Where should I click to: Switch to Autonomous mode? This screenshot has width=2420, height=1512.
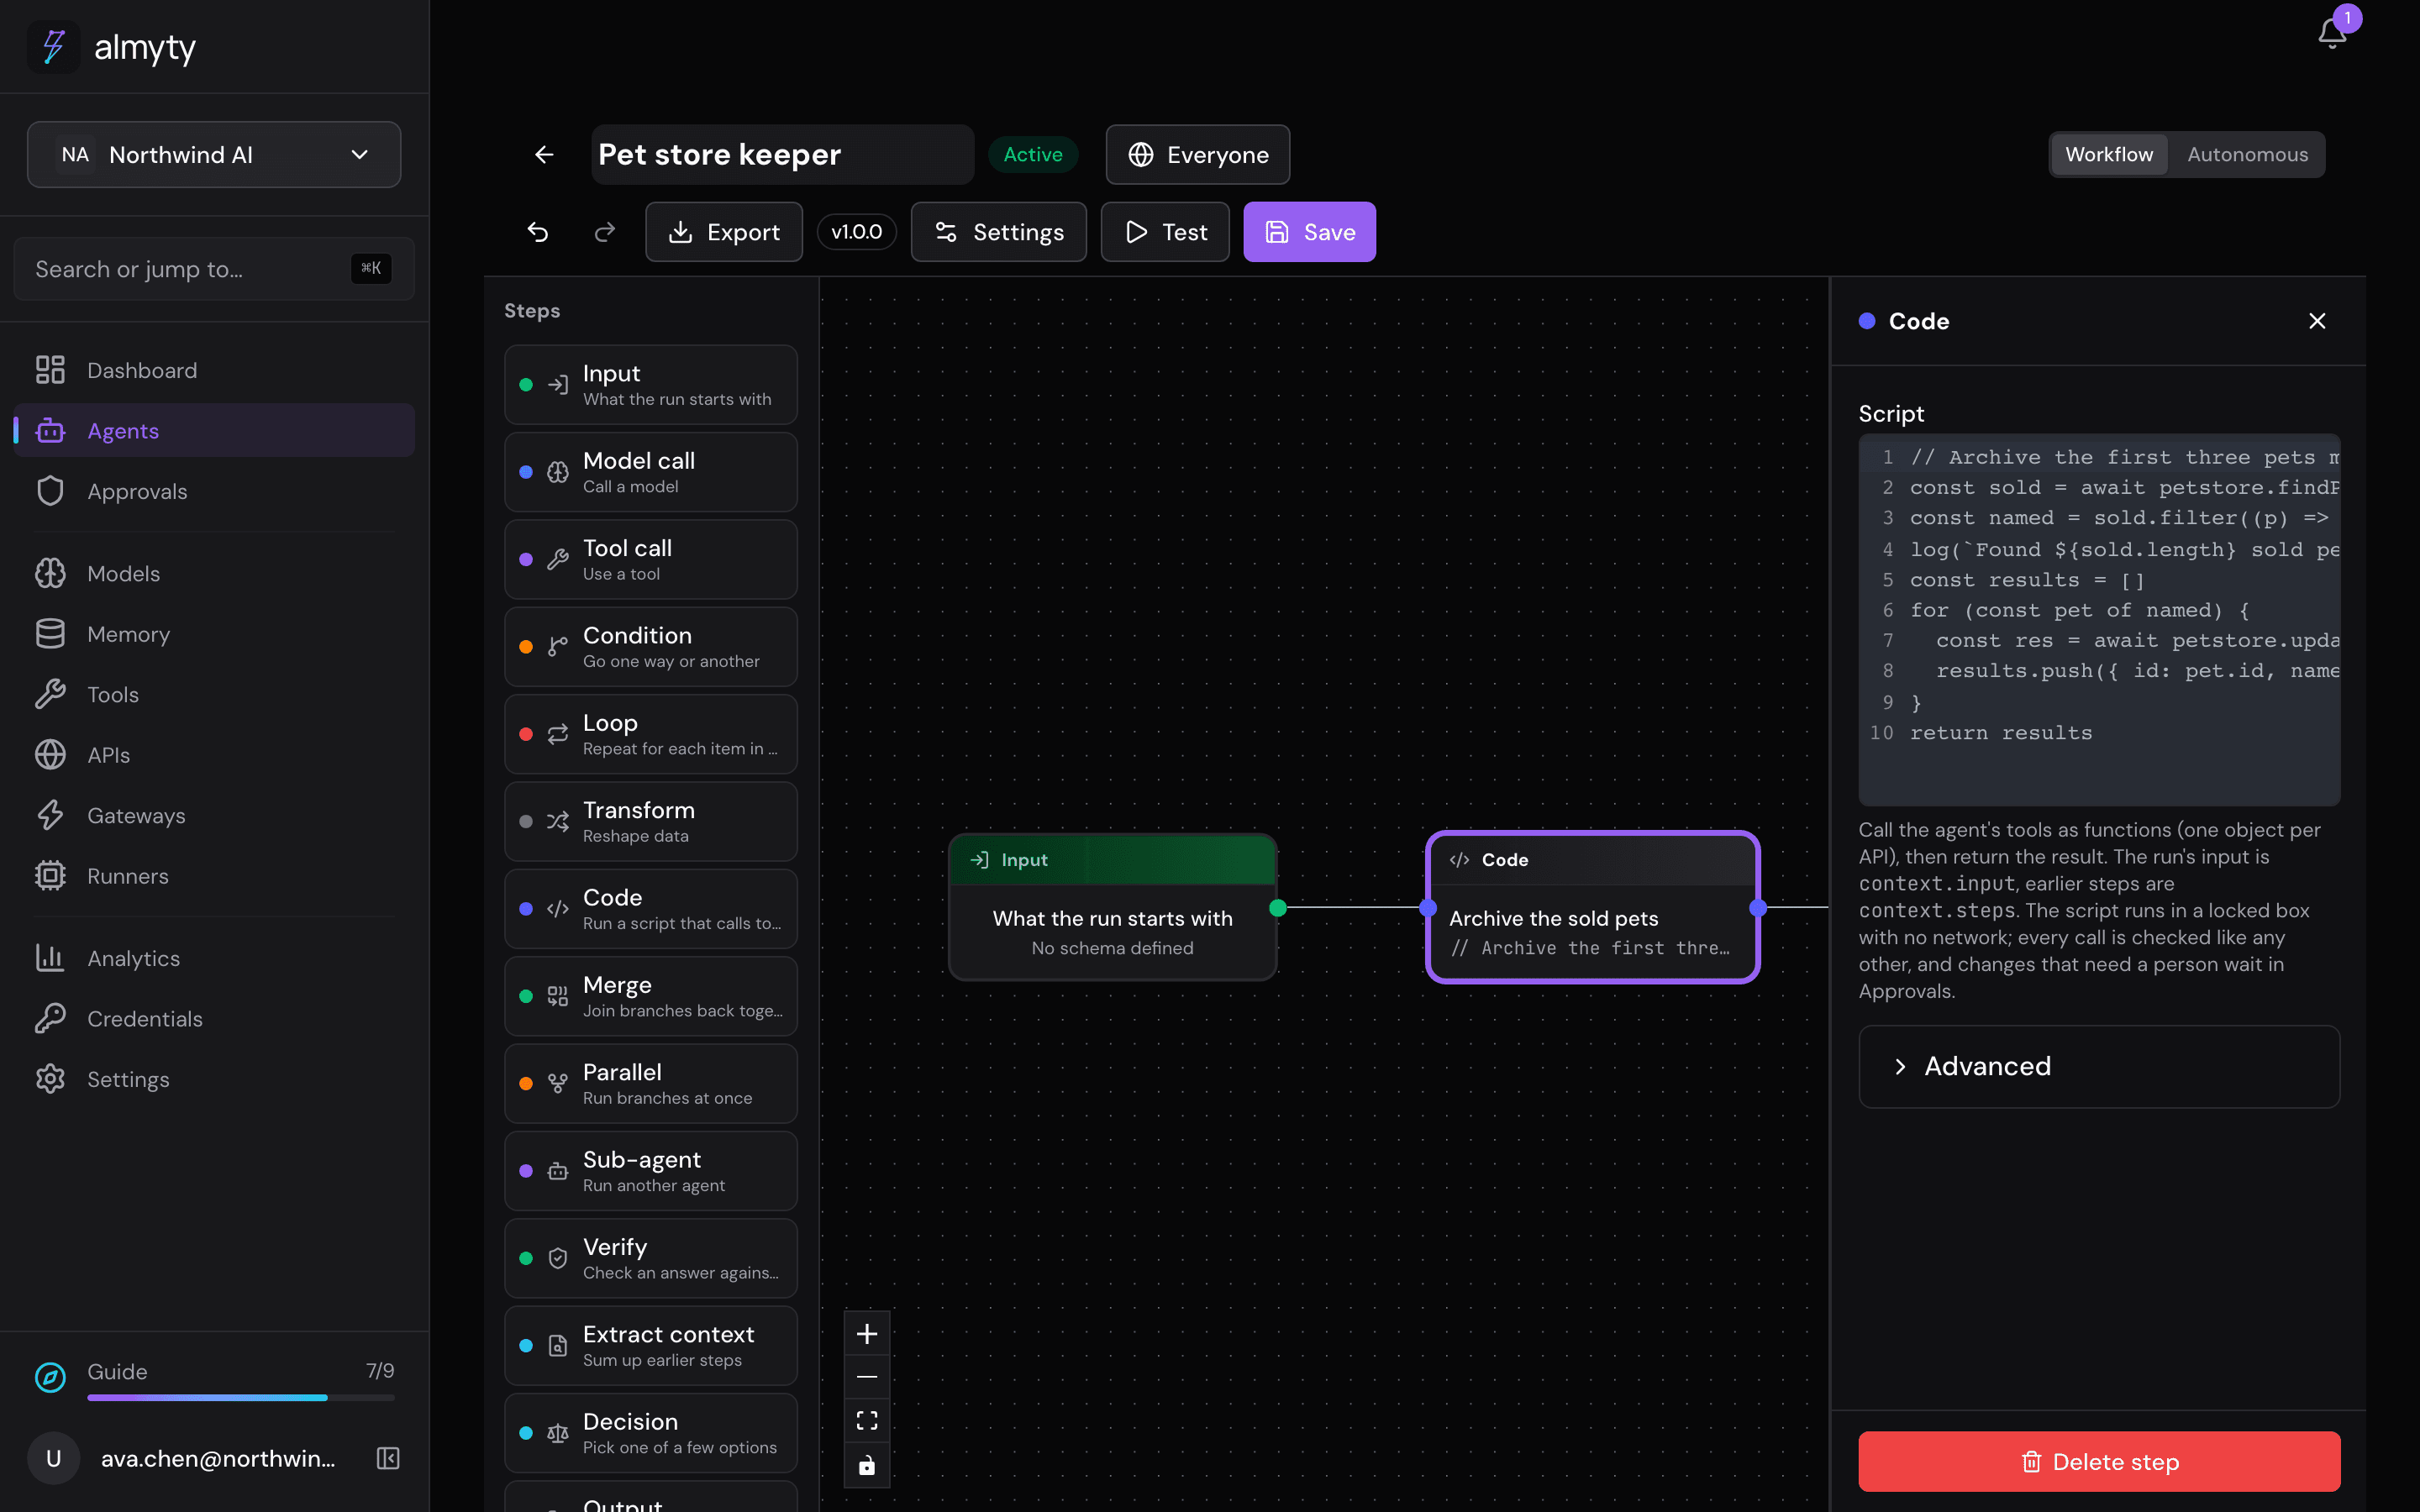click(x=2247, y=154)
